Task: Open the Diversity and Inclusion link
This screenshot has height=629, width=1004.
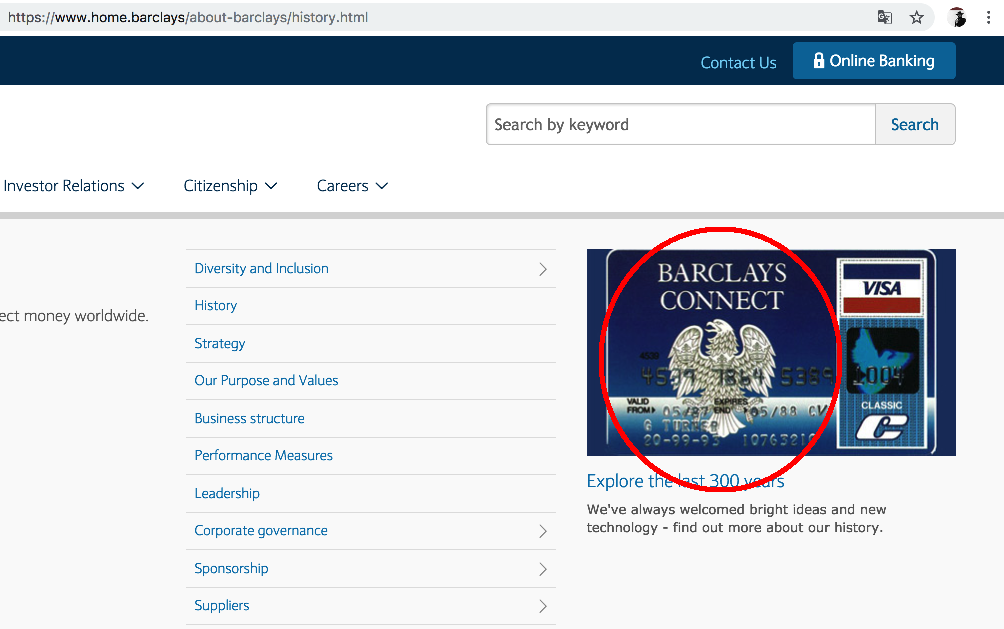Action: click(x=261, y=268)
